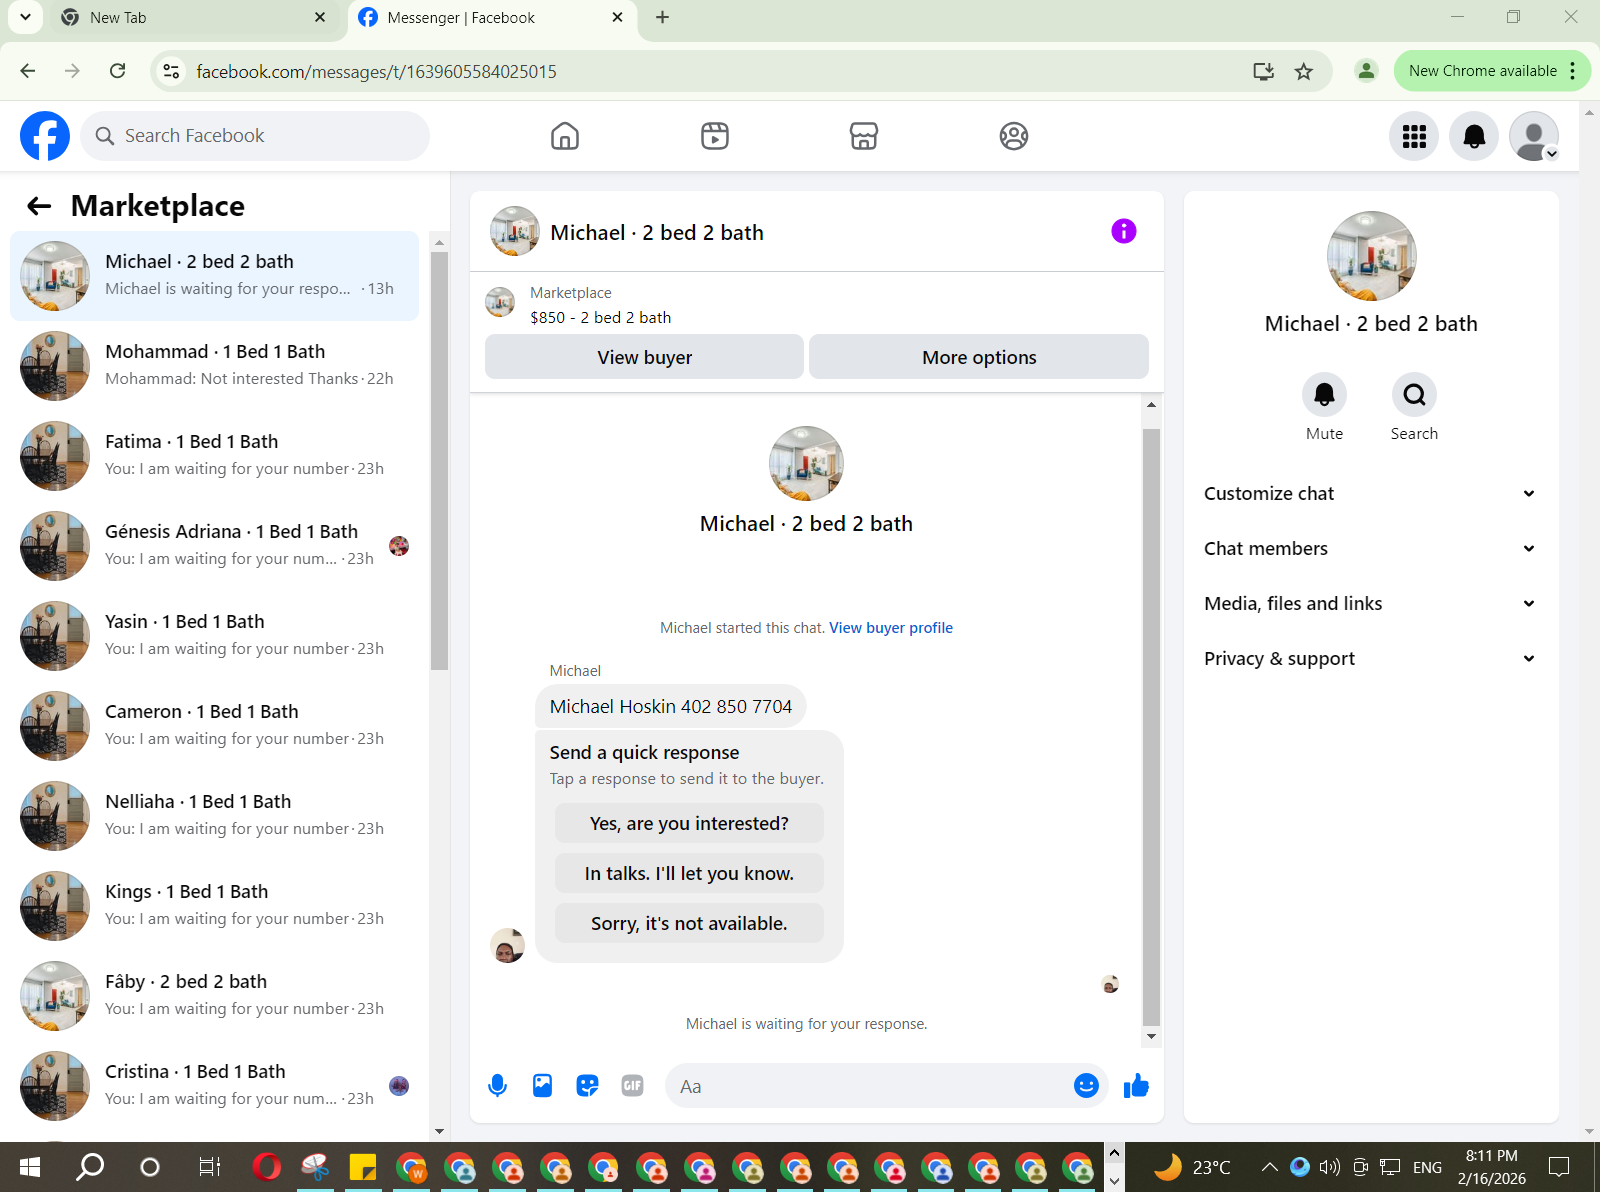Choose a GIF icon
Image resolution: width=1600 pixels, height=1192 pixels.
pyautogui.click(x=632, y=1085)
